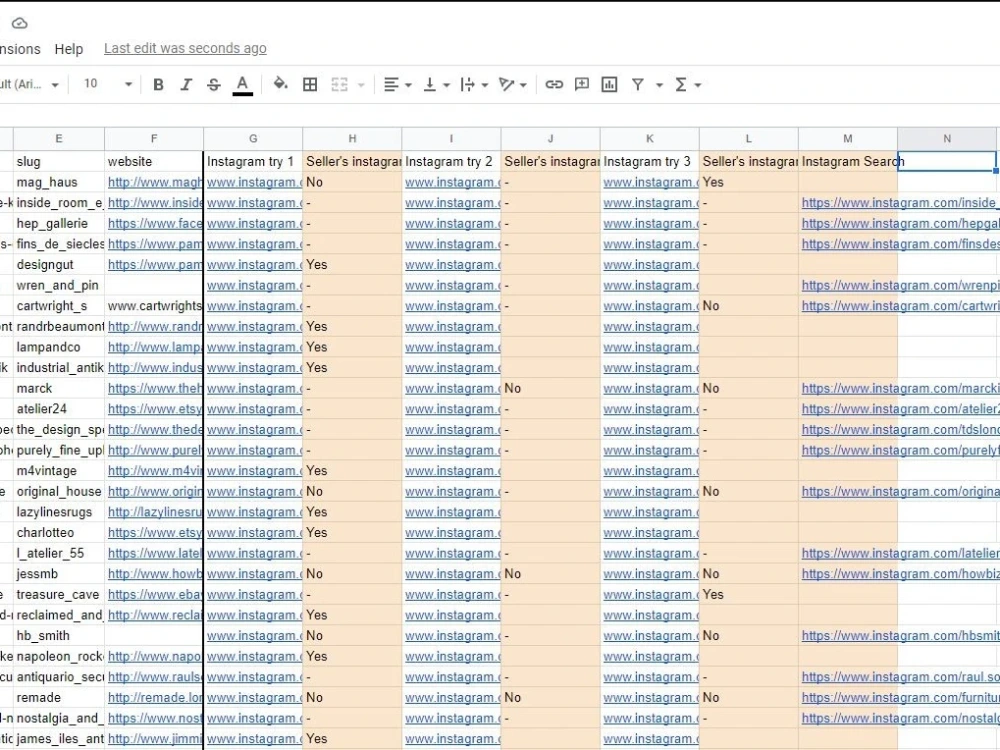
Task: Select the 'website' header cell
Action: [x=154, y=161]
